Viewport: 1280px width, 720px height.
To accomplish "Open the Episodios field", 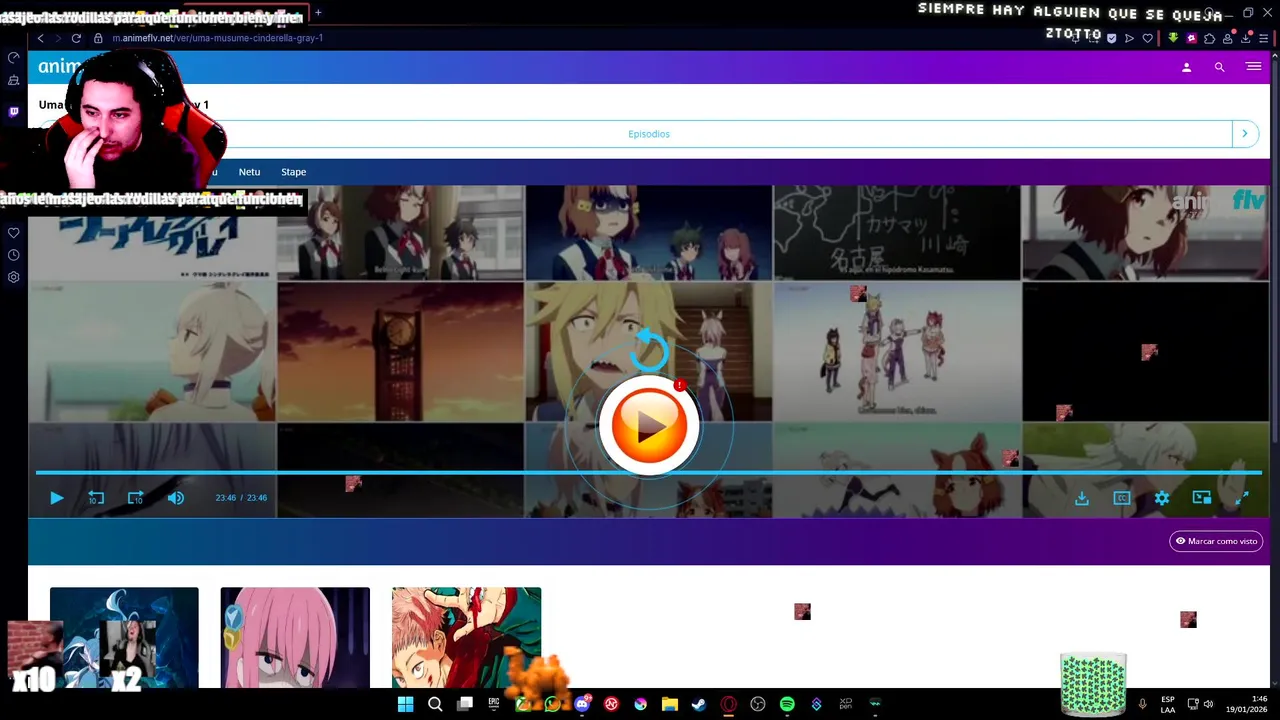I will coord(648,134).
